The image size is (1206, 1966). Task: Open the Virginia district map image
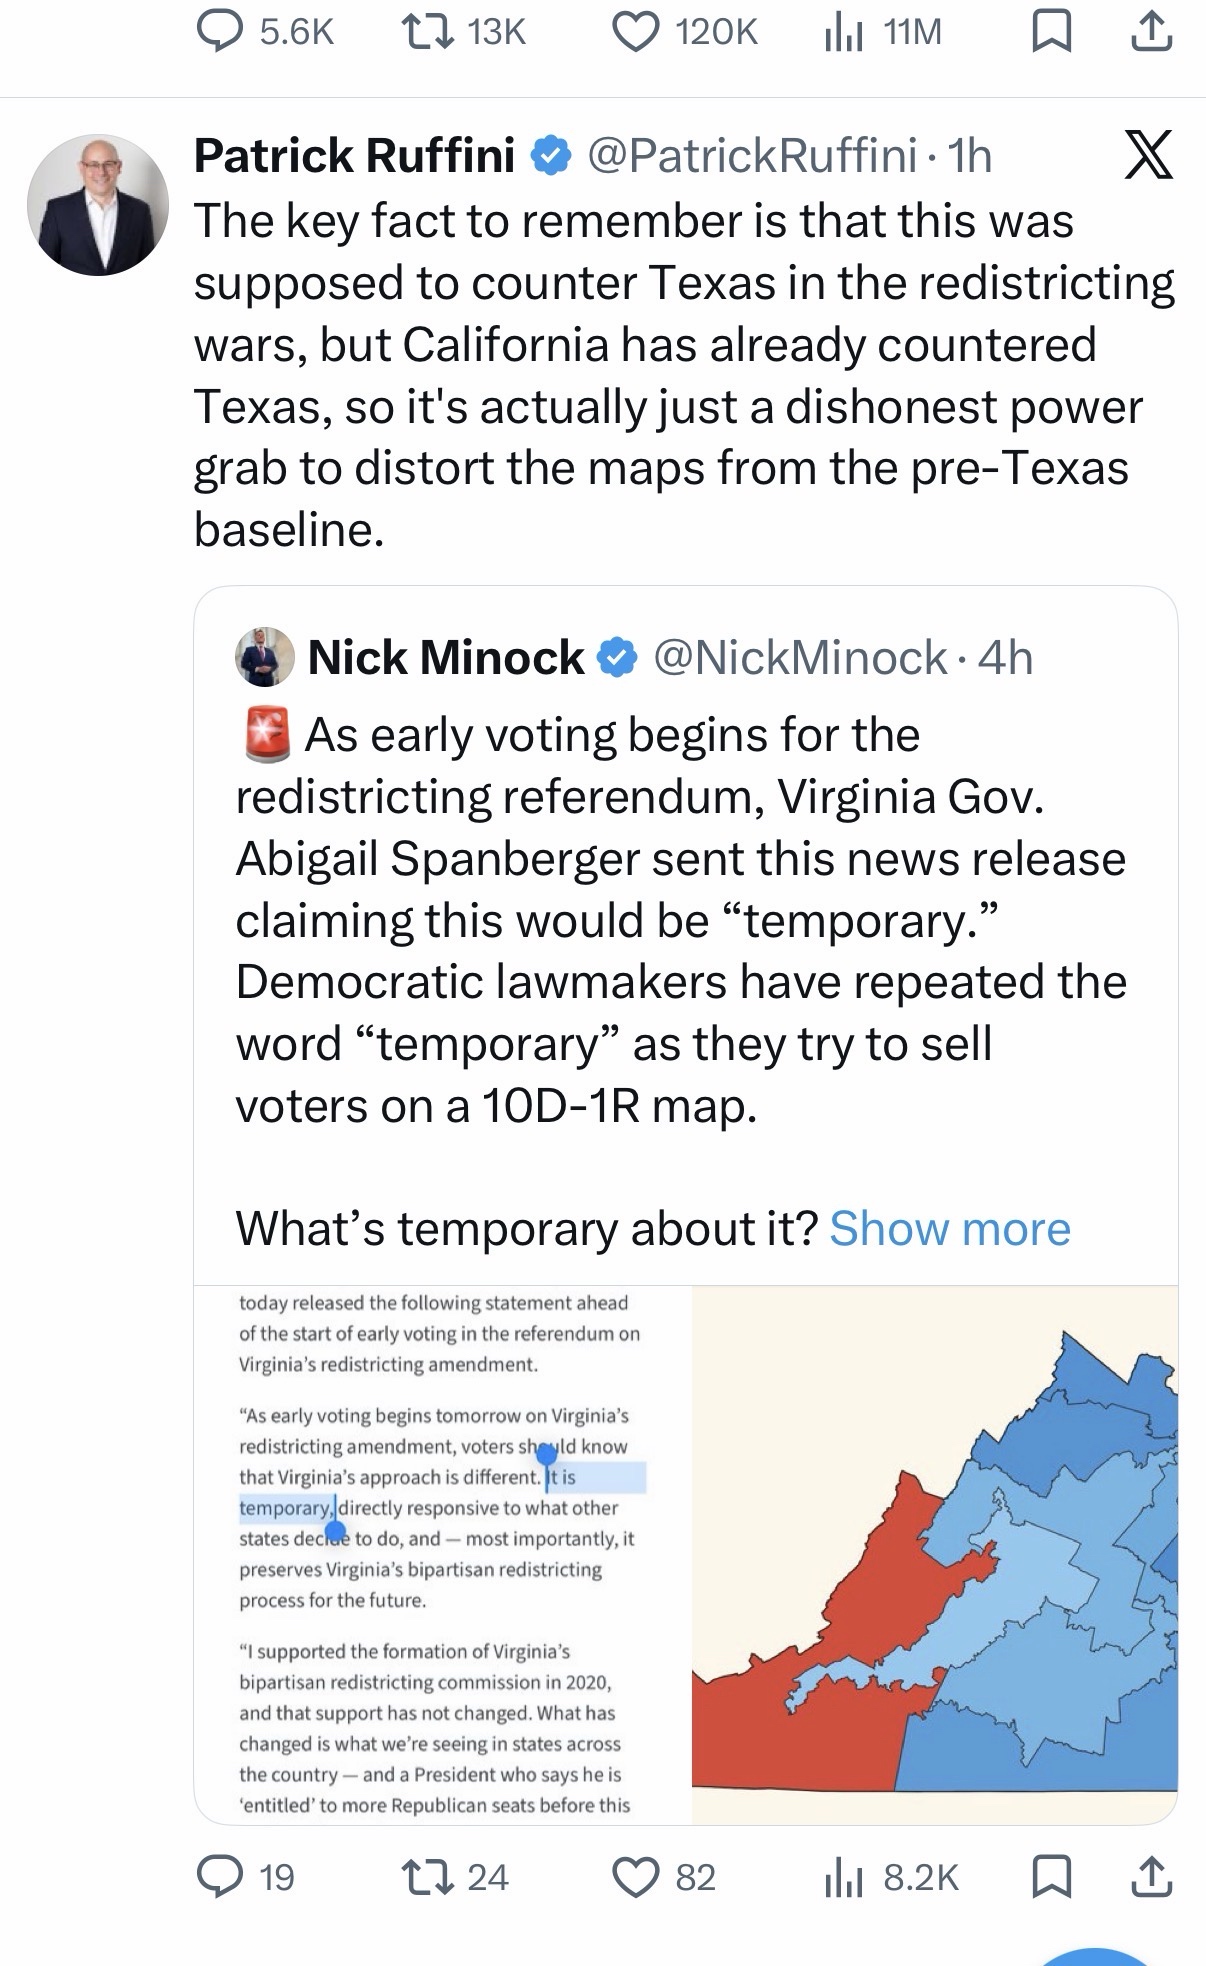[x=934, y=1553]
